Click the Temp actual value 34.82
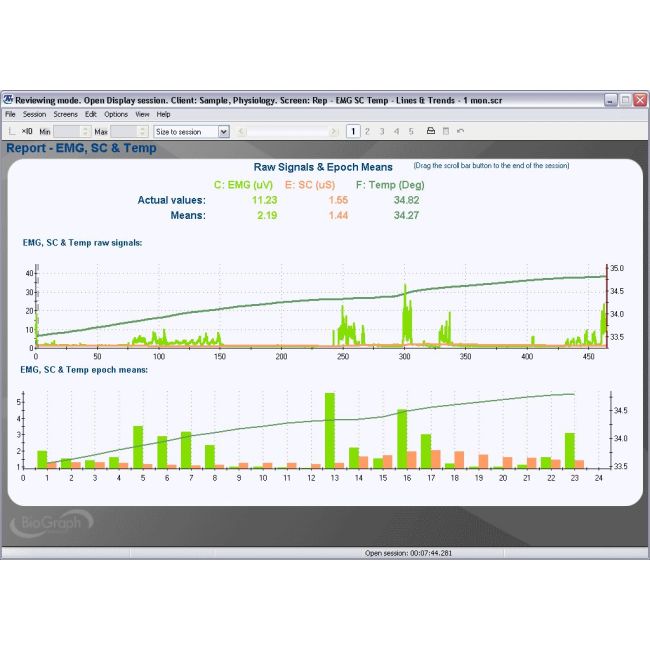 pos(406,200)
